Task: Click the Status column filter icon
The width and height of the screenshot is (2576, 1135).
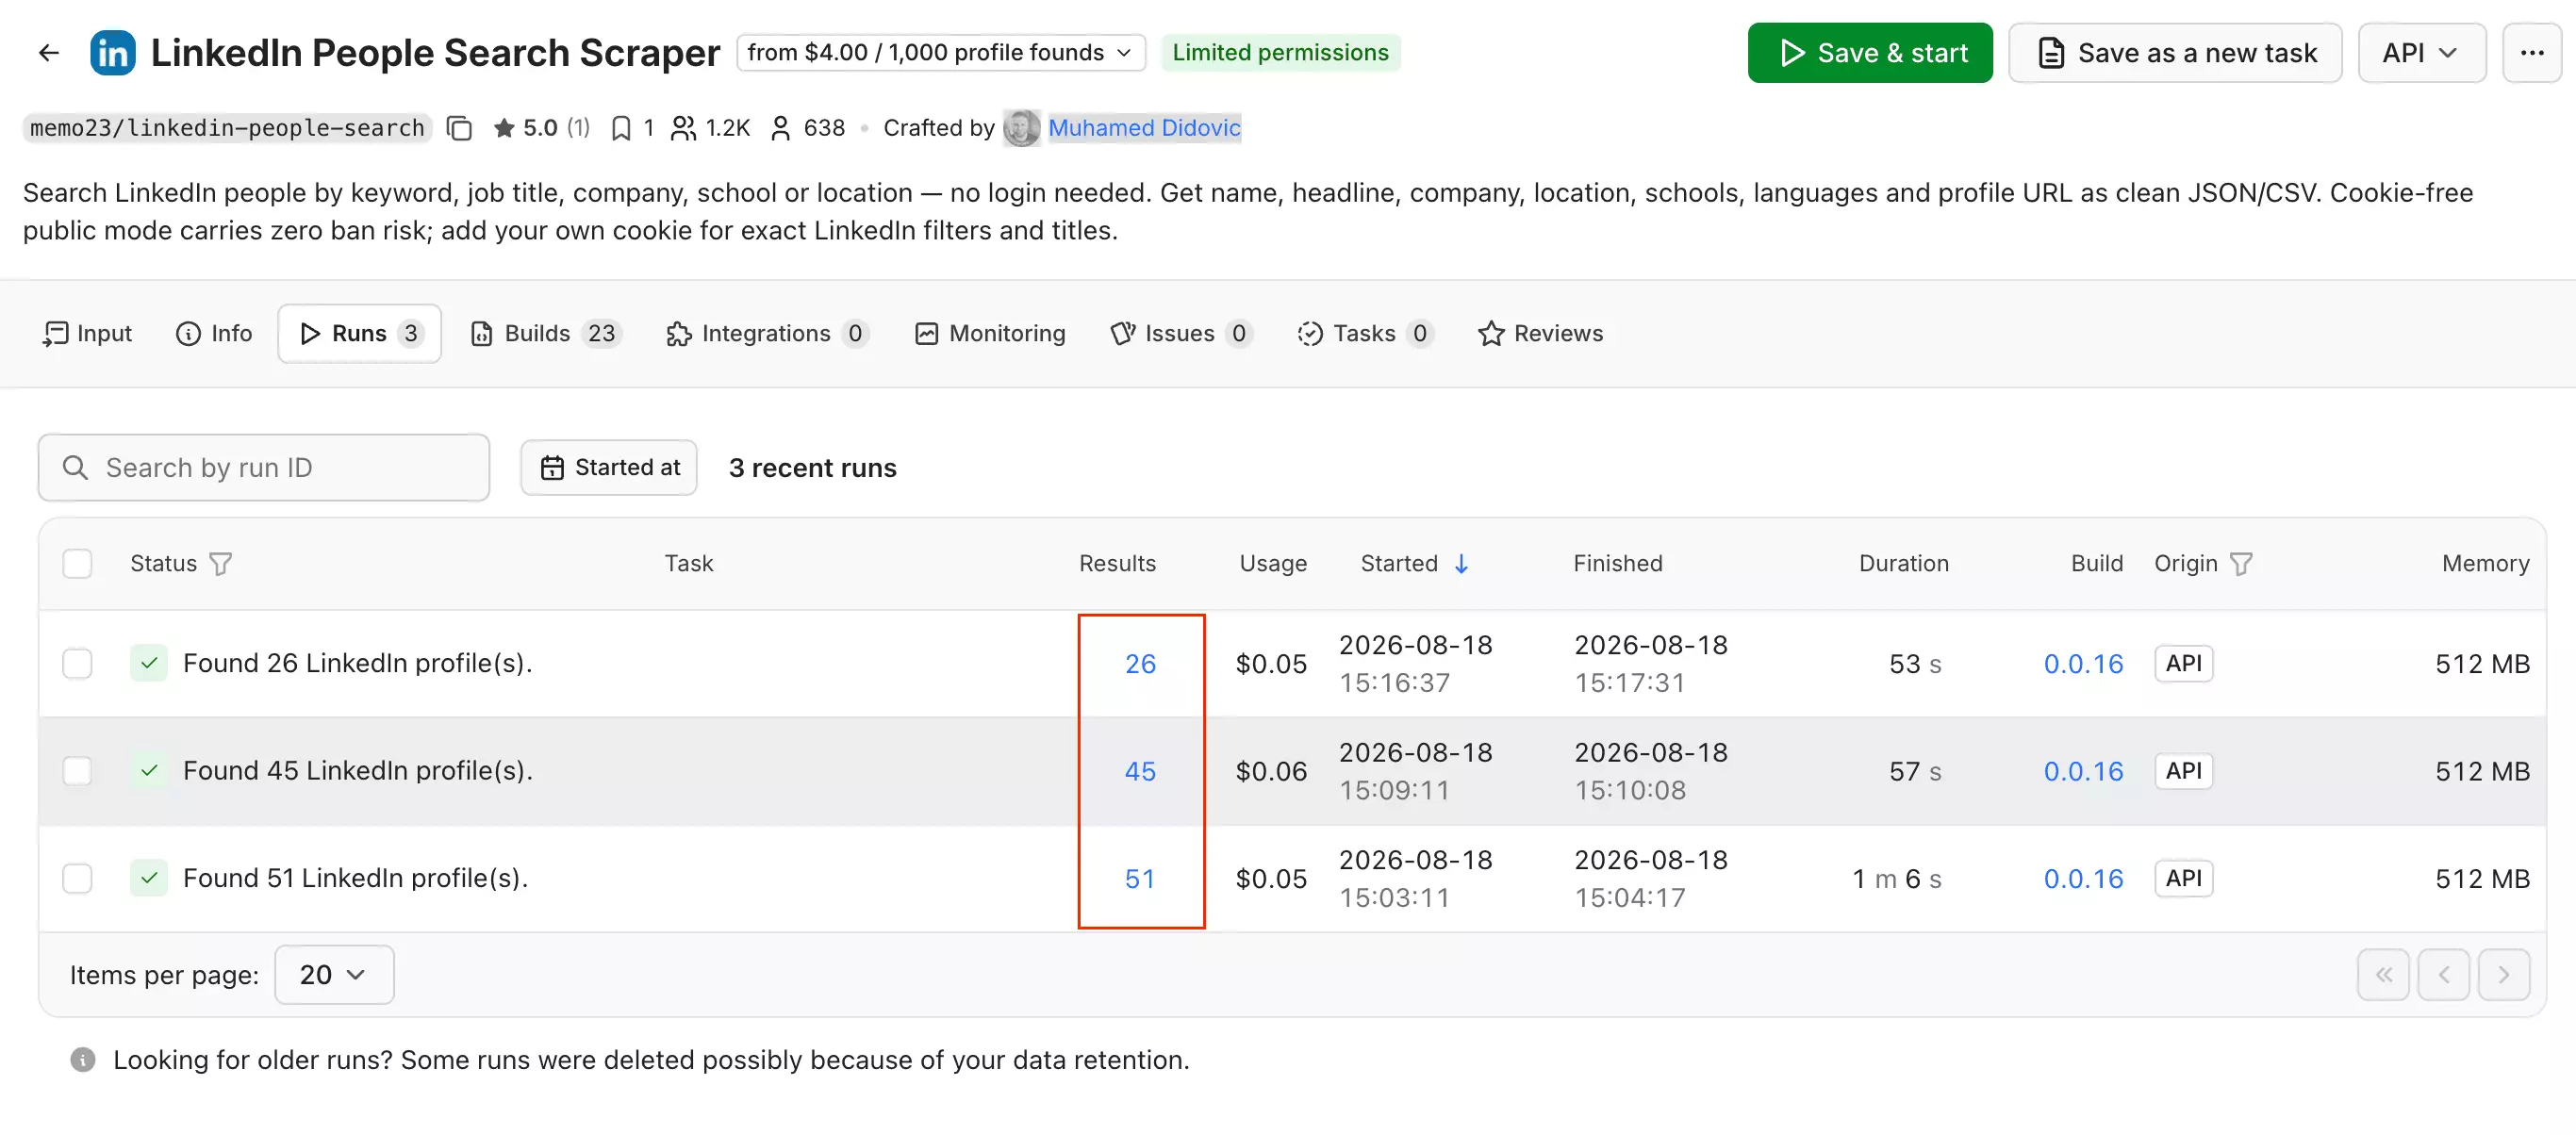Action: pos(221,564)
